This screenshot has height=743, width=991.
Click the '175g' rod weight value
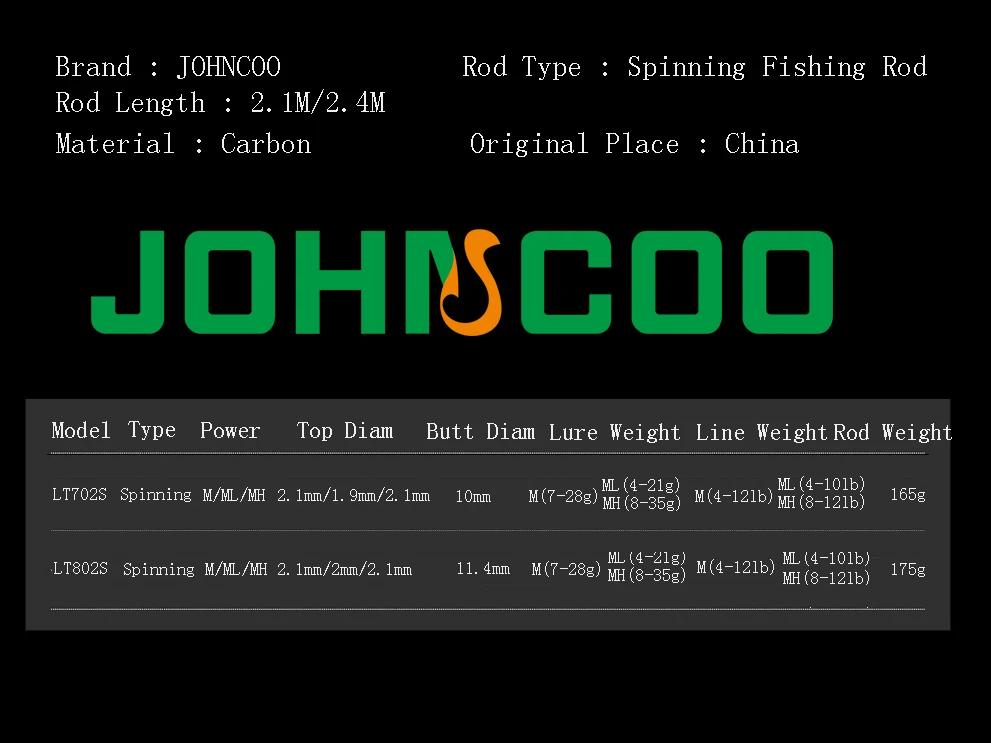(x=908, y=570)
